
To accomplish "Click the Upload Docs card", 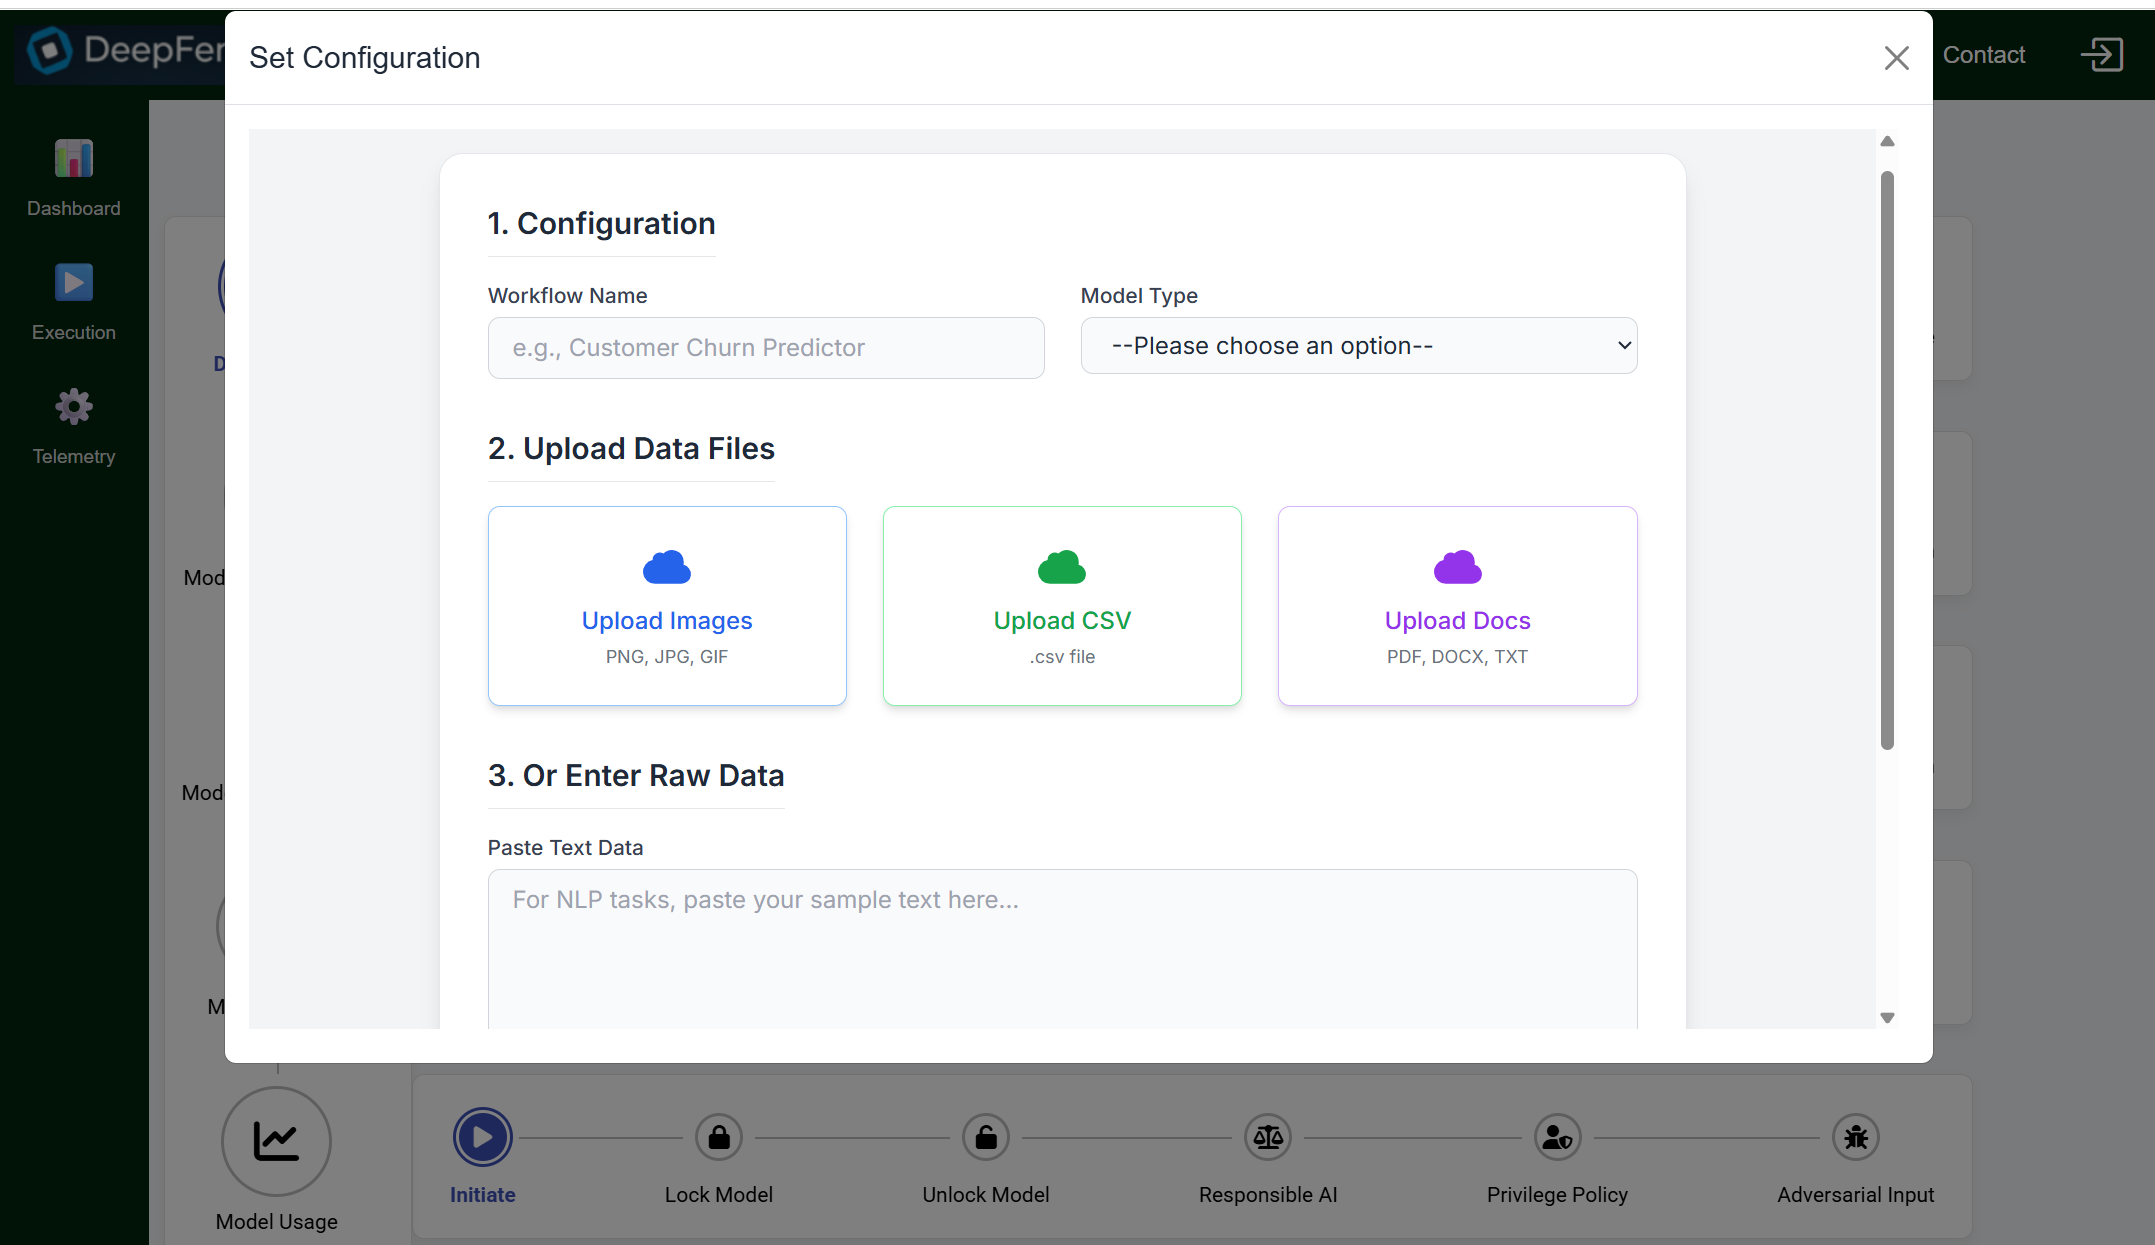I will point(1457,606).
